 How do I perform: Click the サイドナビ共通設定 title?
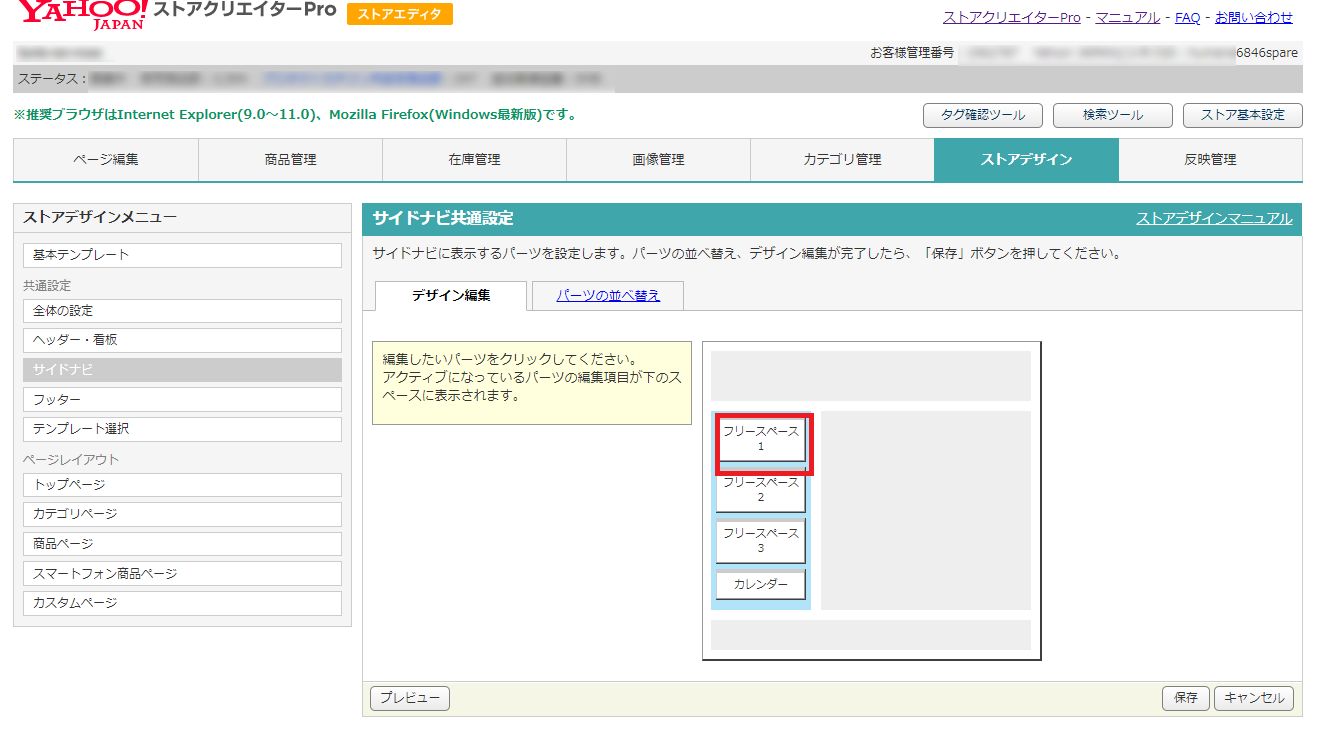click(443, 219)
